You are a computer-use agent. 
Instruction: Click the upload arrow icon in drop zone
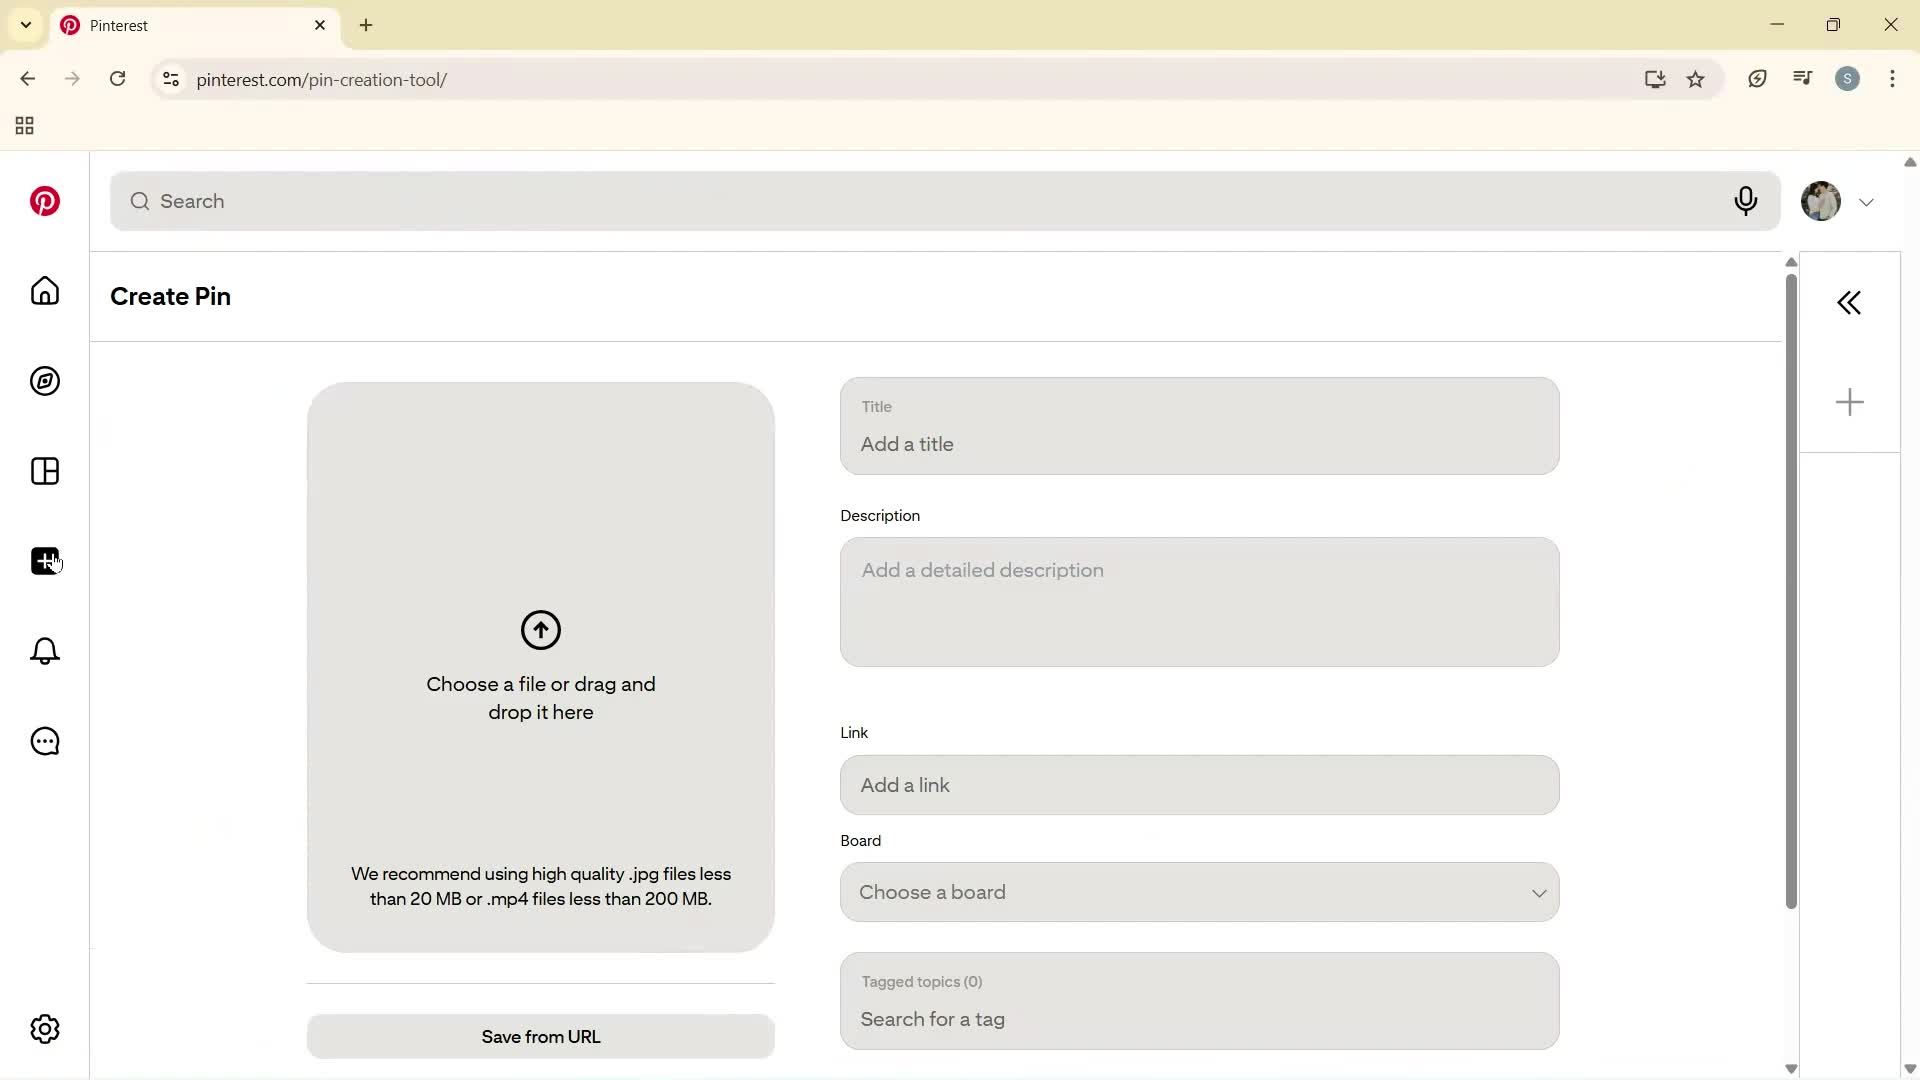click(x=540, y=630)
